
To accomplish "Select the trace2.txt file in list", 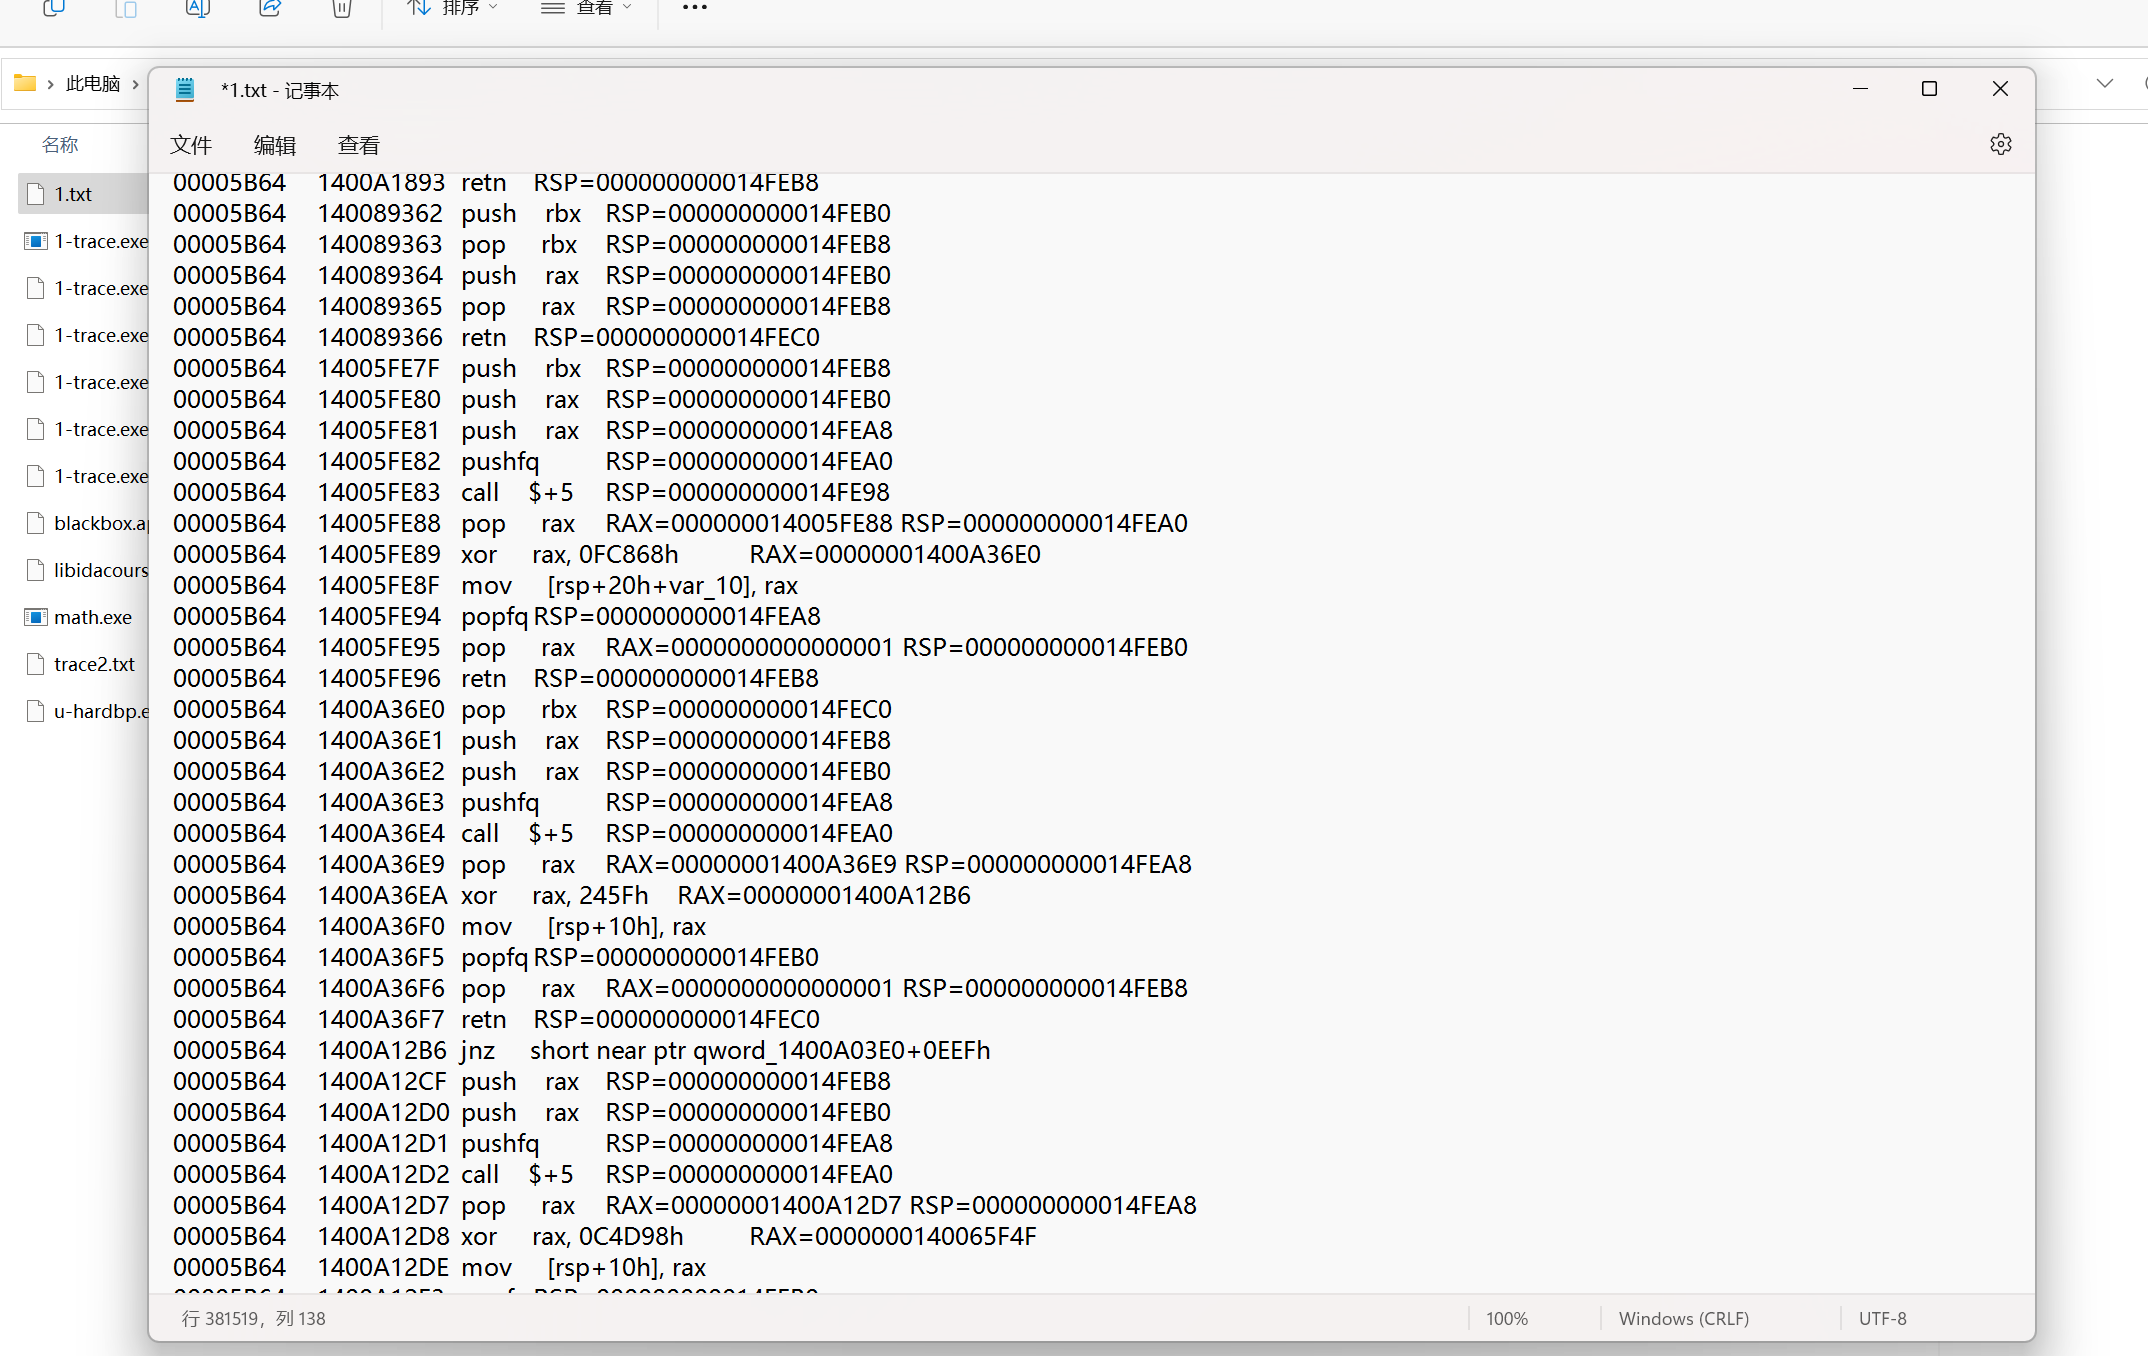I will point(94,664).
